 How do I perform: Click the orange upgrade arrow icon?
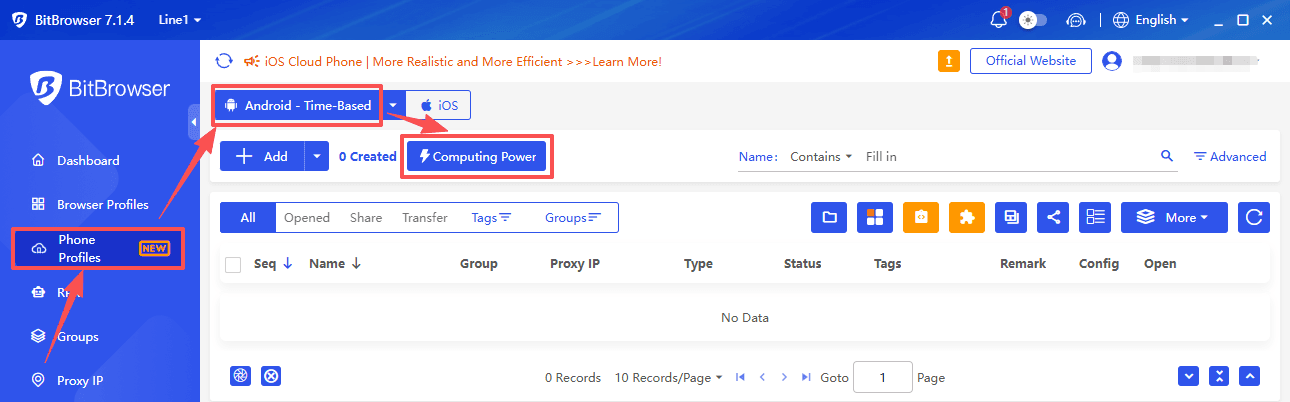[x=949, y=61]
